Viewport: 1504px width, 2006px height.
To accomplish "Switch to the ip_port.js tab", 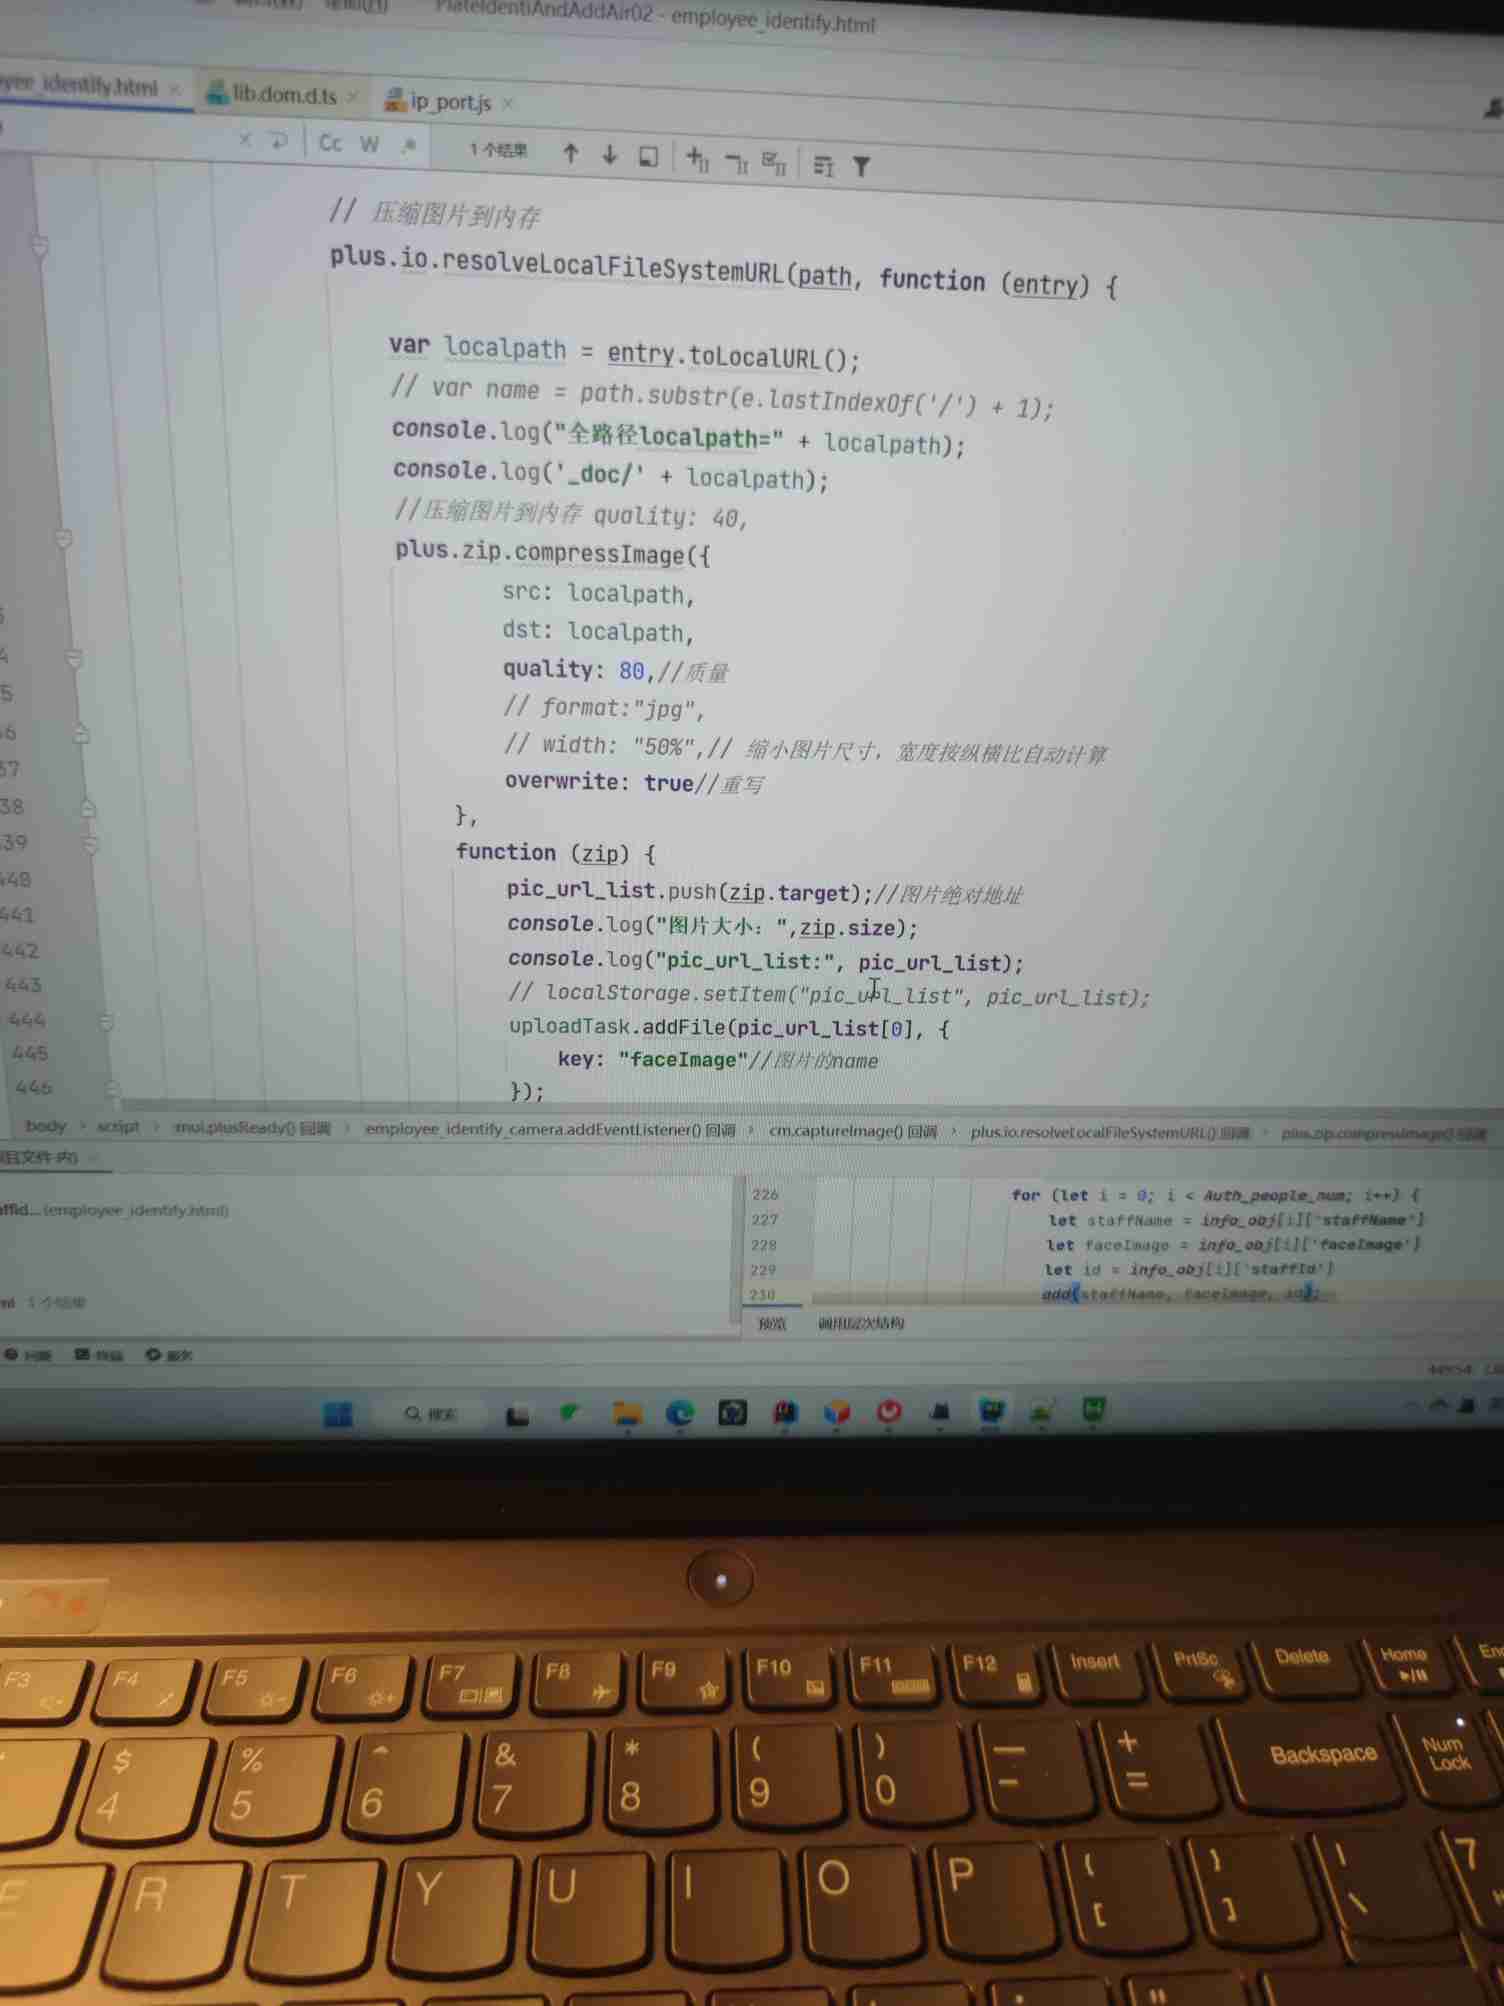I will pyautogui.click(x=449, y=102).
